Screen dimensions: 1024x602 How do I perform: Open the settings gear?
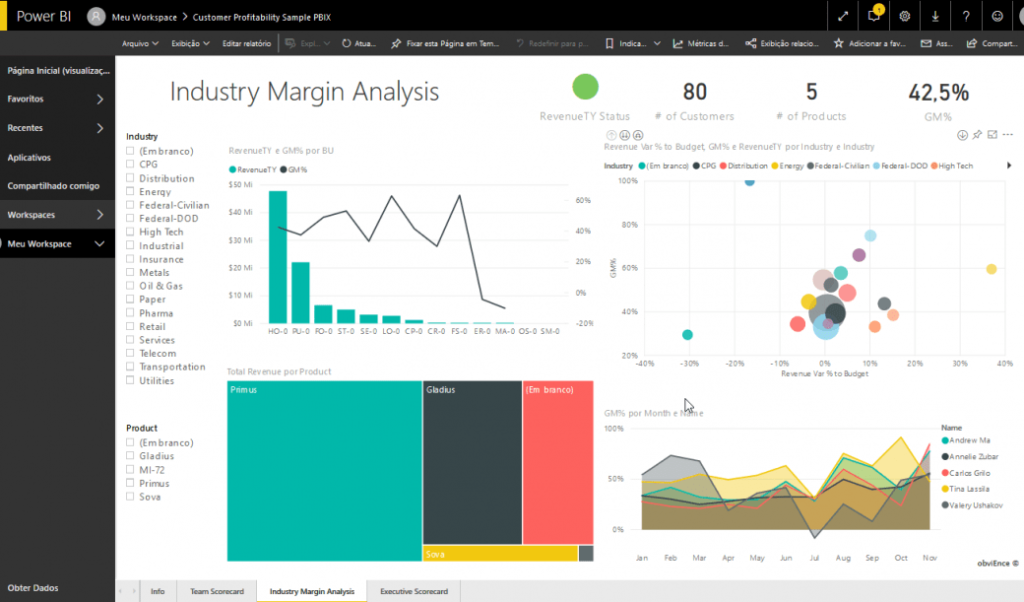(x=904, y=16)
